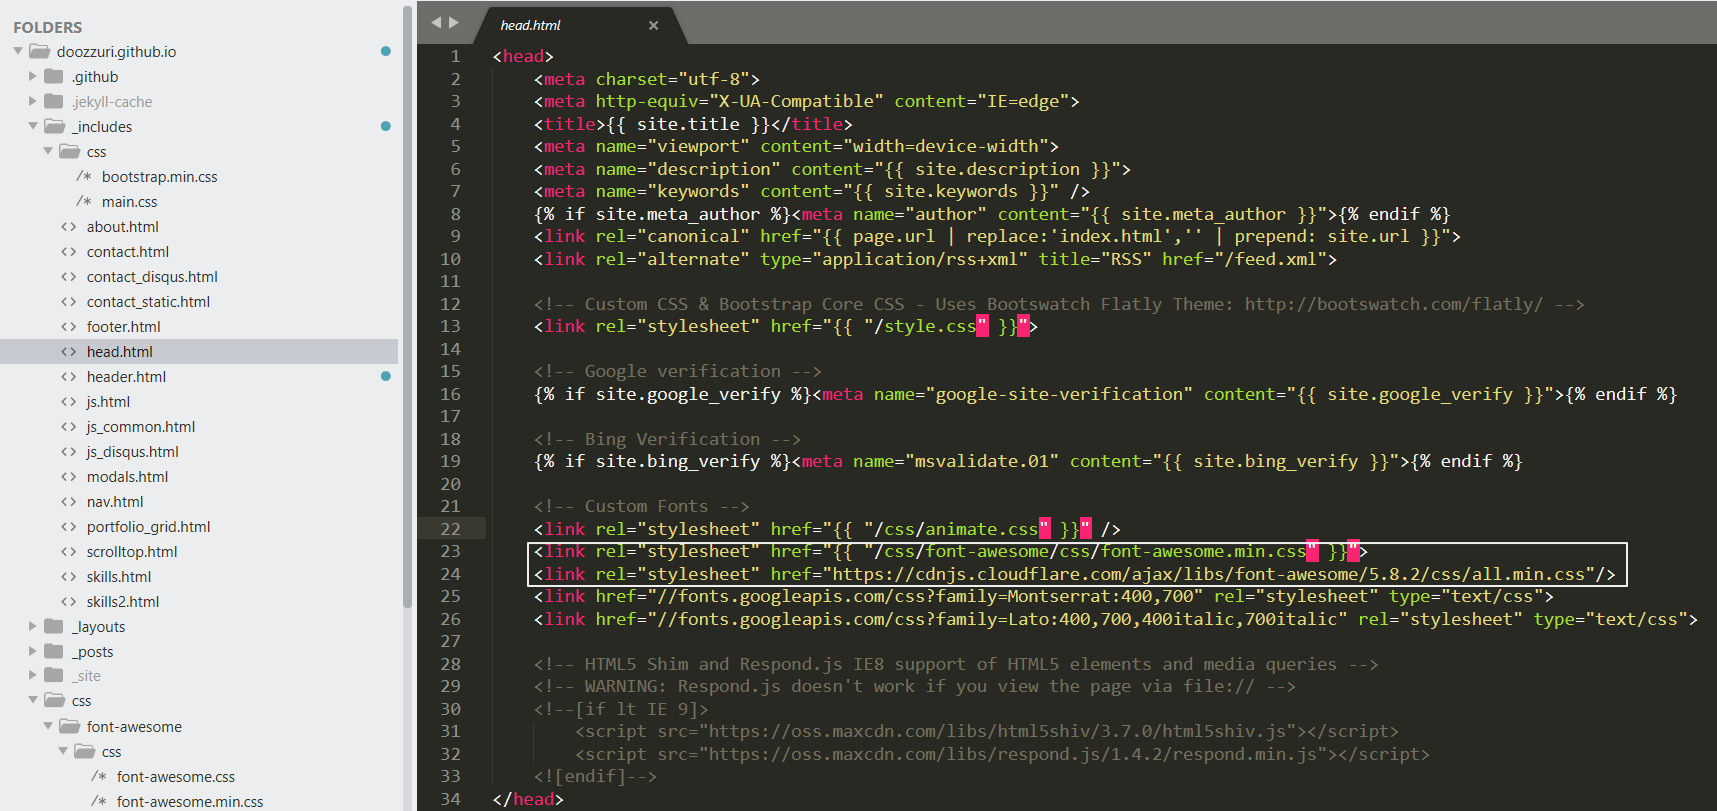The height and width of the screenshot is (811, 1717).
Task: Collapse the font-awesome folder
Action: pyautogui.click(x=48, y=726)
